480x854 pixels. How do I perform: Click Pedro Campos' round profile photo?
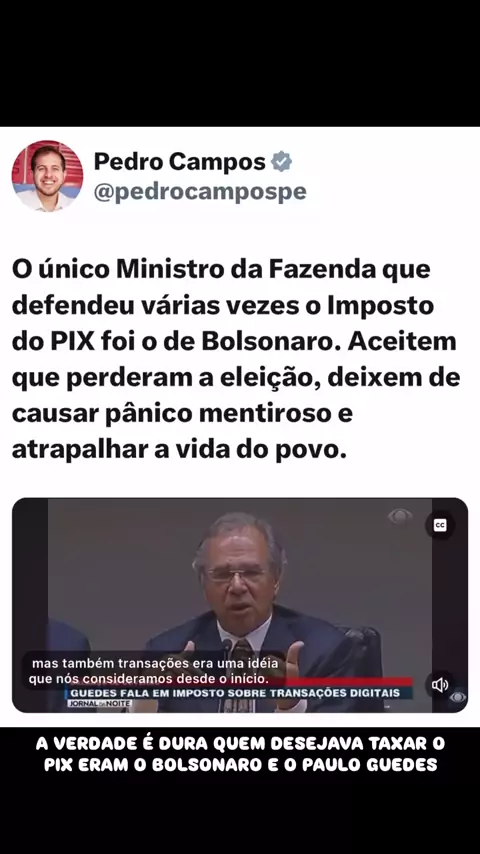click(47, 175)
